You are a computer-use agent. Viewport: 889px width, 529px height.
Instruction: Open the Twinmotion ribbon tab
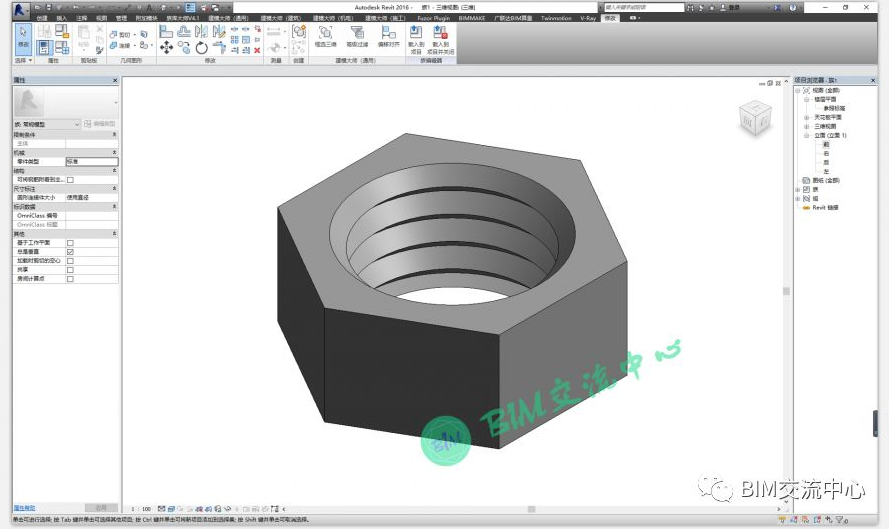tap(556, 18)
